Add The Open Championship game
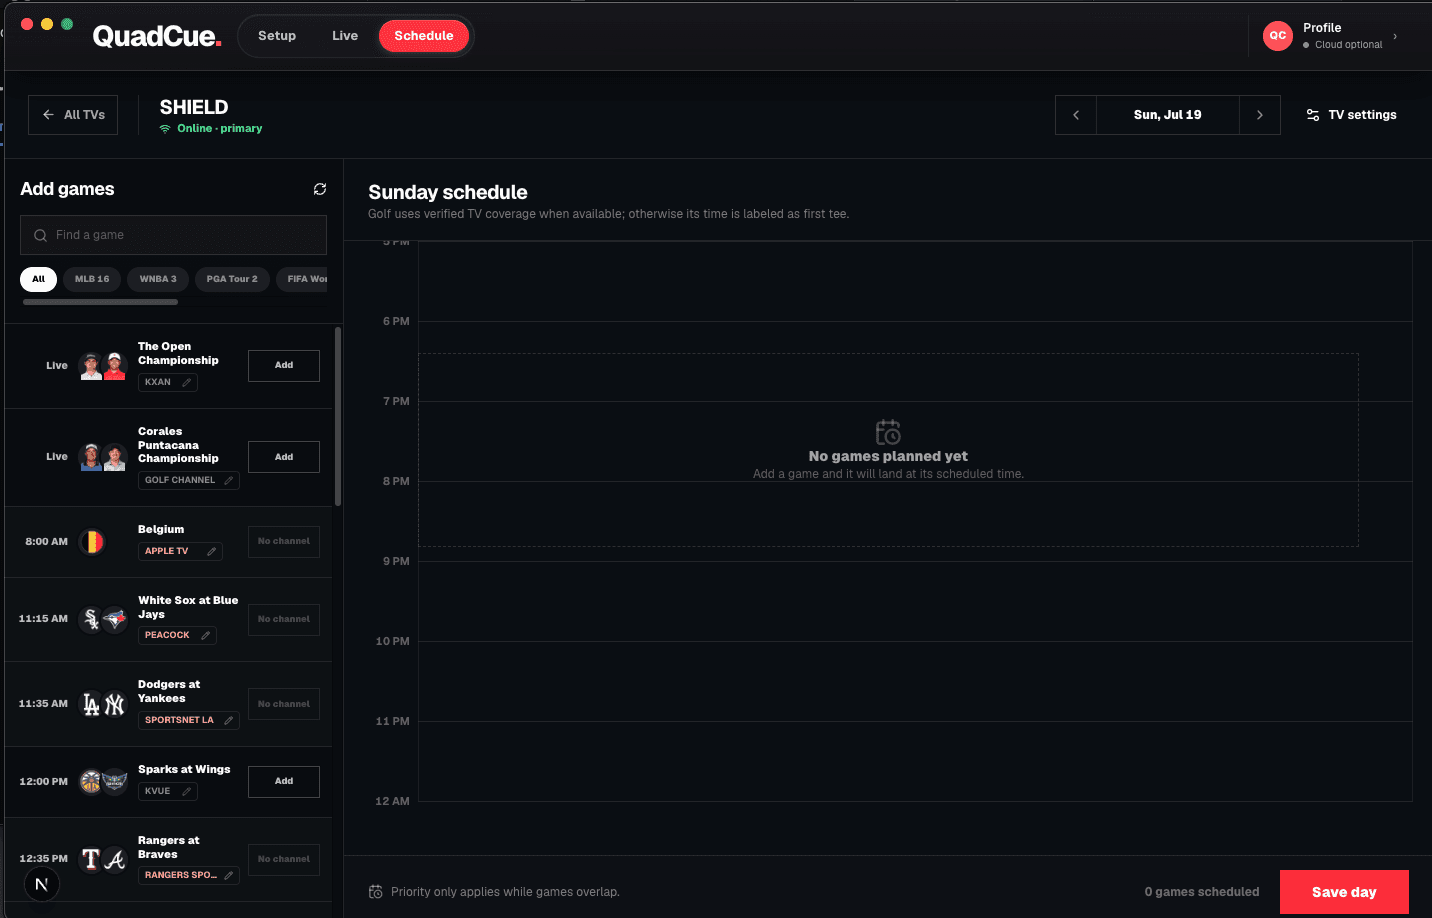 284,366
